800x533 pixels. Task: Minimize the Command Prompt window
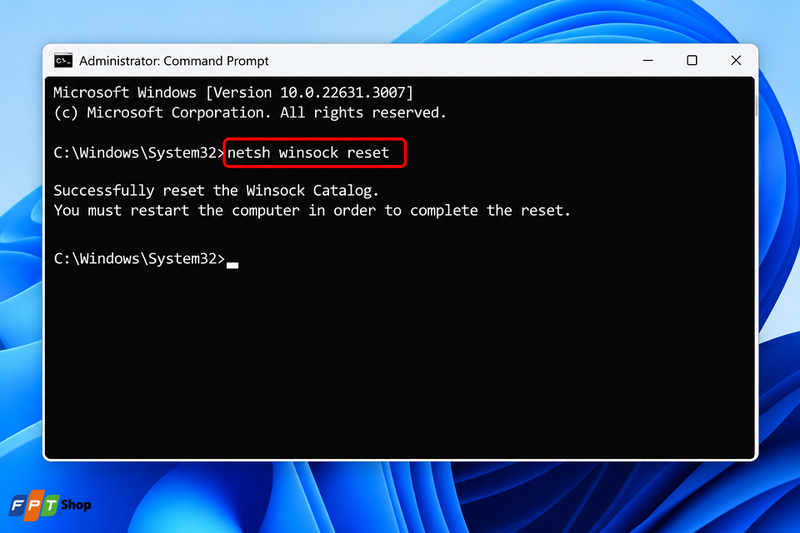648,61
